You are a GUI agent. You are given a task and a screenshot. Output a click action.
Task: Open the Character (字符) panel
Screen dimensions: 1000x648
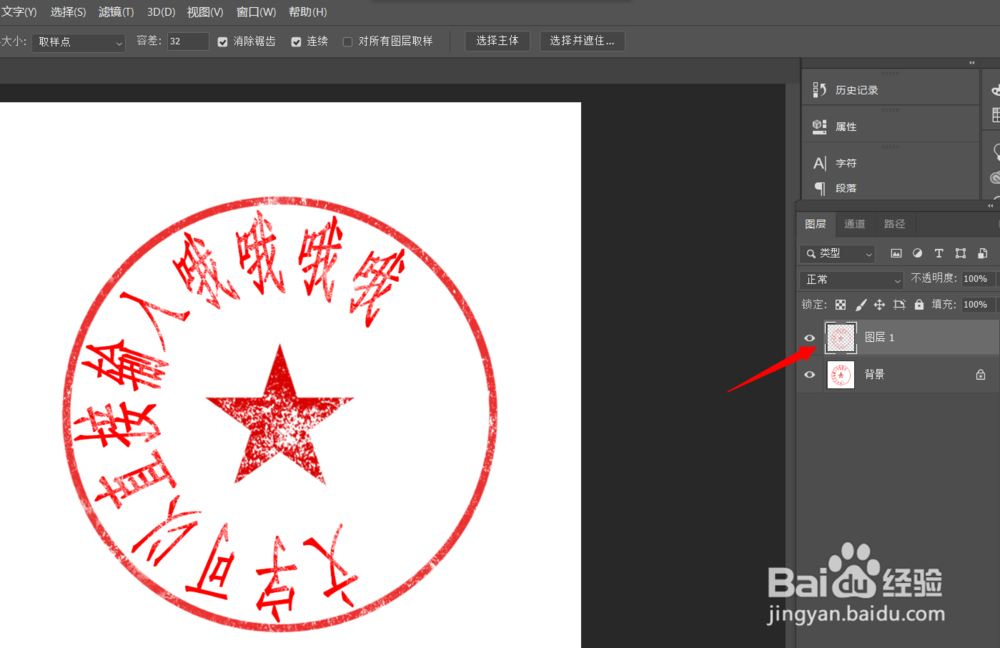pos(845,162)
